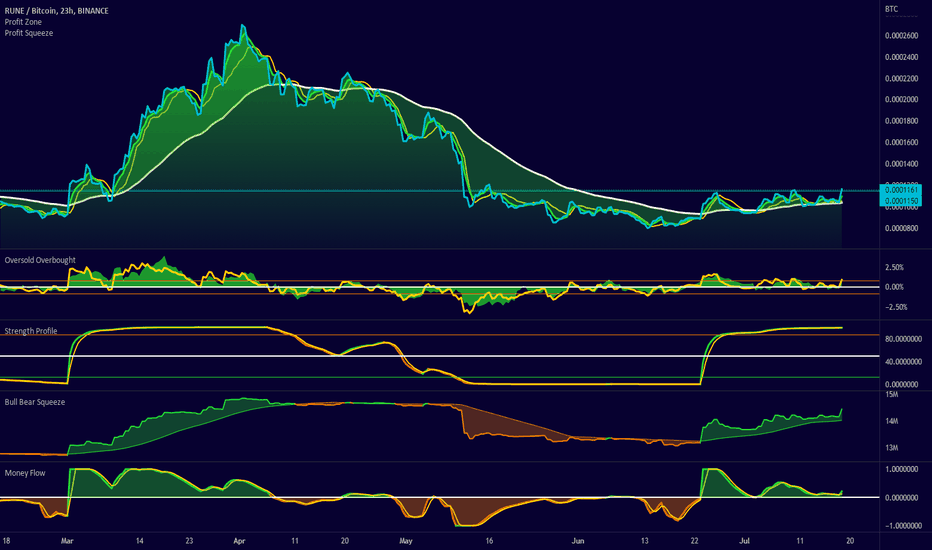This screenshot has width=932, height=550.
Task: Click the 0.0000000 value in Money Flow scale
Action: click(903, 498)
